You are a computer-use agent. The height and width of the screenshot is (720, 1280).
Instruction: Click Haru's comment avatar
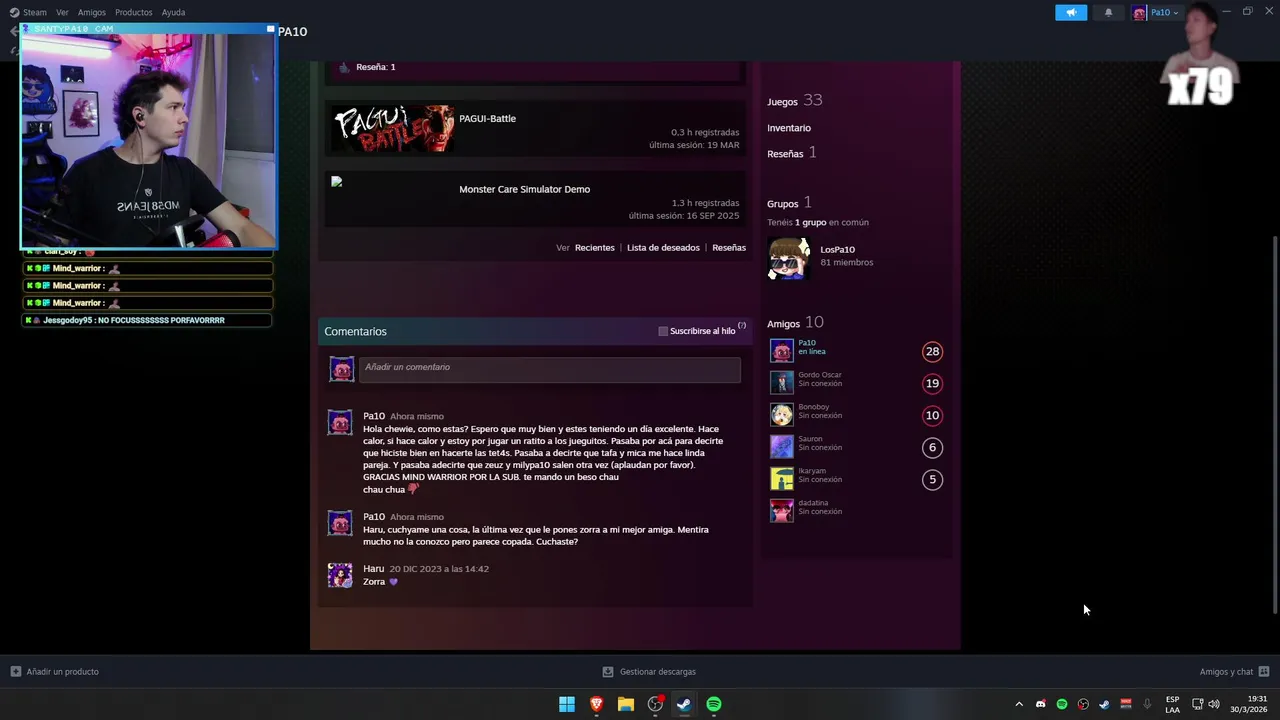(x=340, y=575)
